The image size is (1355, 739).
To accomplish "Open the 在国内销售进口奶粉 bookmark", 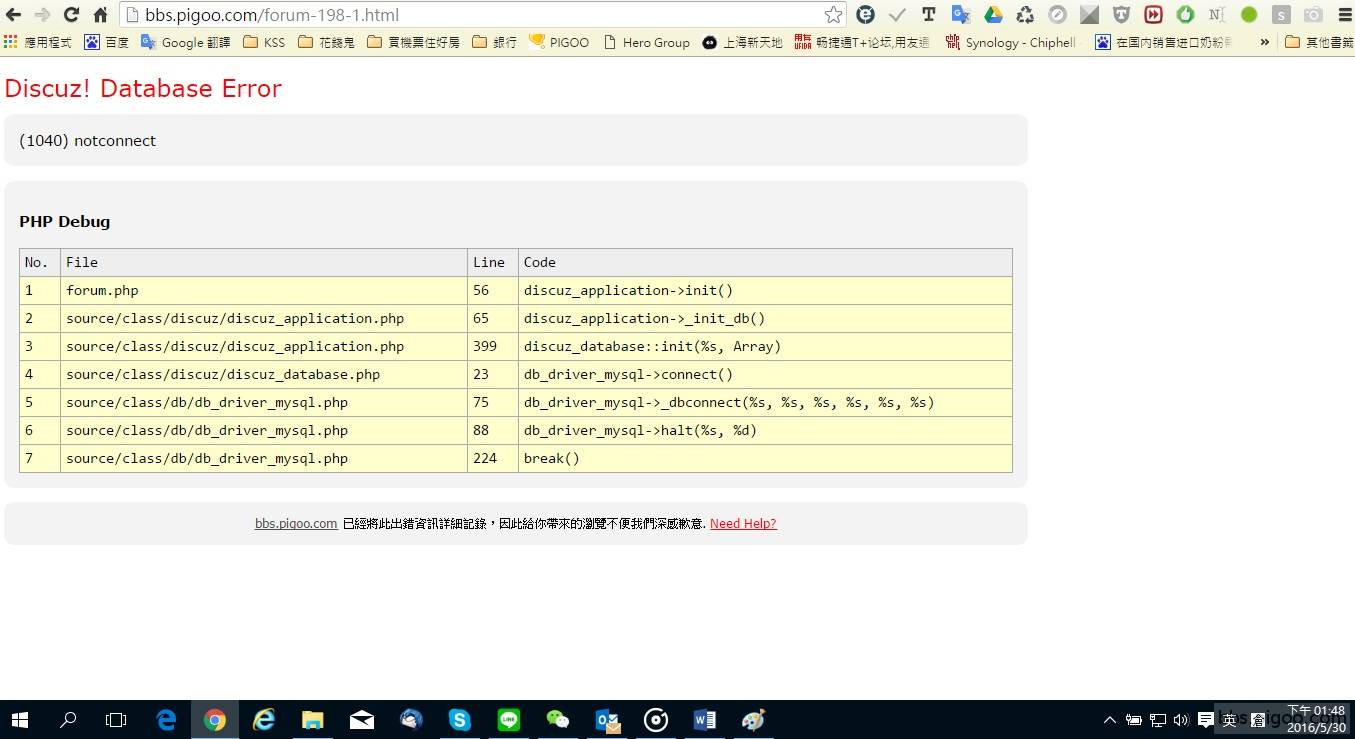I will [x=1164, y=42].
